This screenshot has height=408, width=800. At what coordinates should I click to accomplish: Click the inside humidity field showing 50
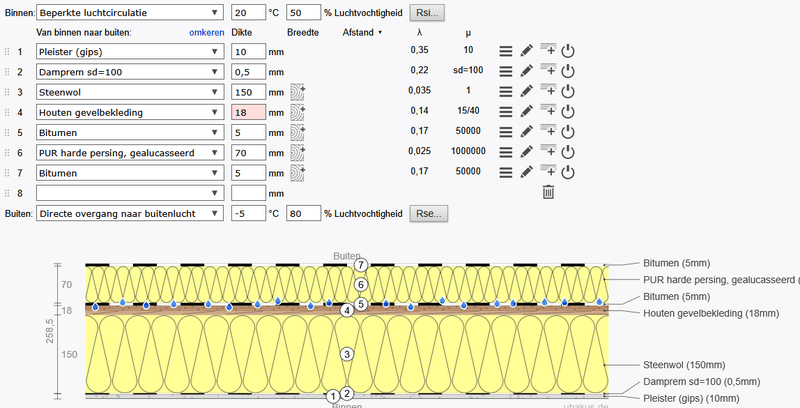(x=304, y=13)
